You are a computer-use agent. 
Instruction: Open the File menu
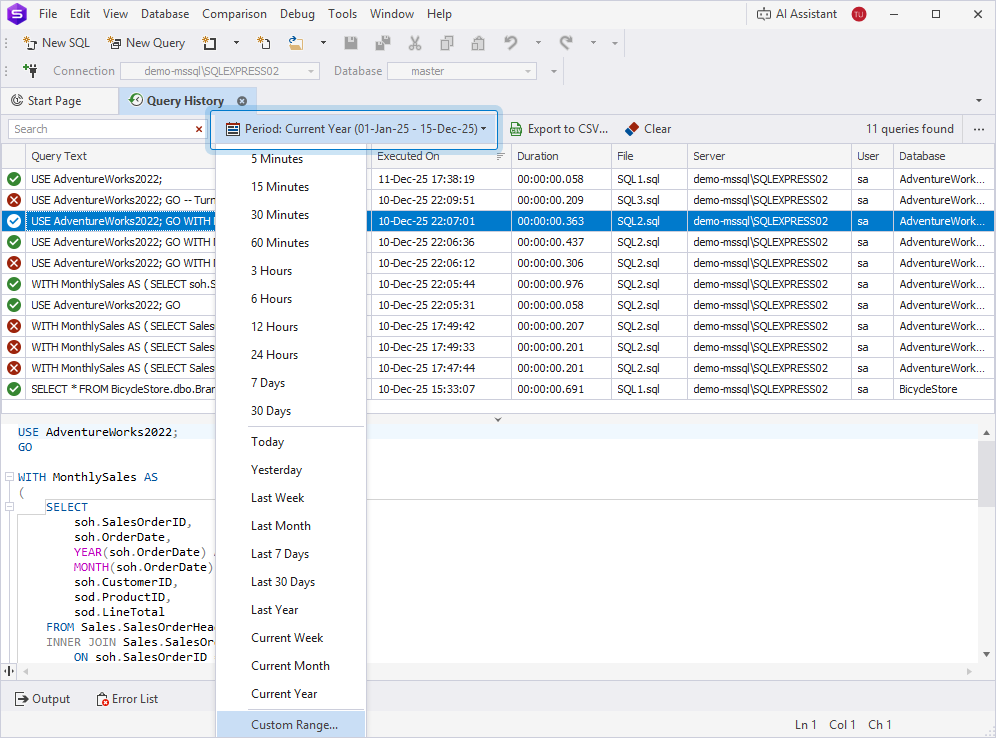[48, 14]
